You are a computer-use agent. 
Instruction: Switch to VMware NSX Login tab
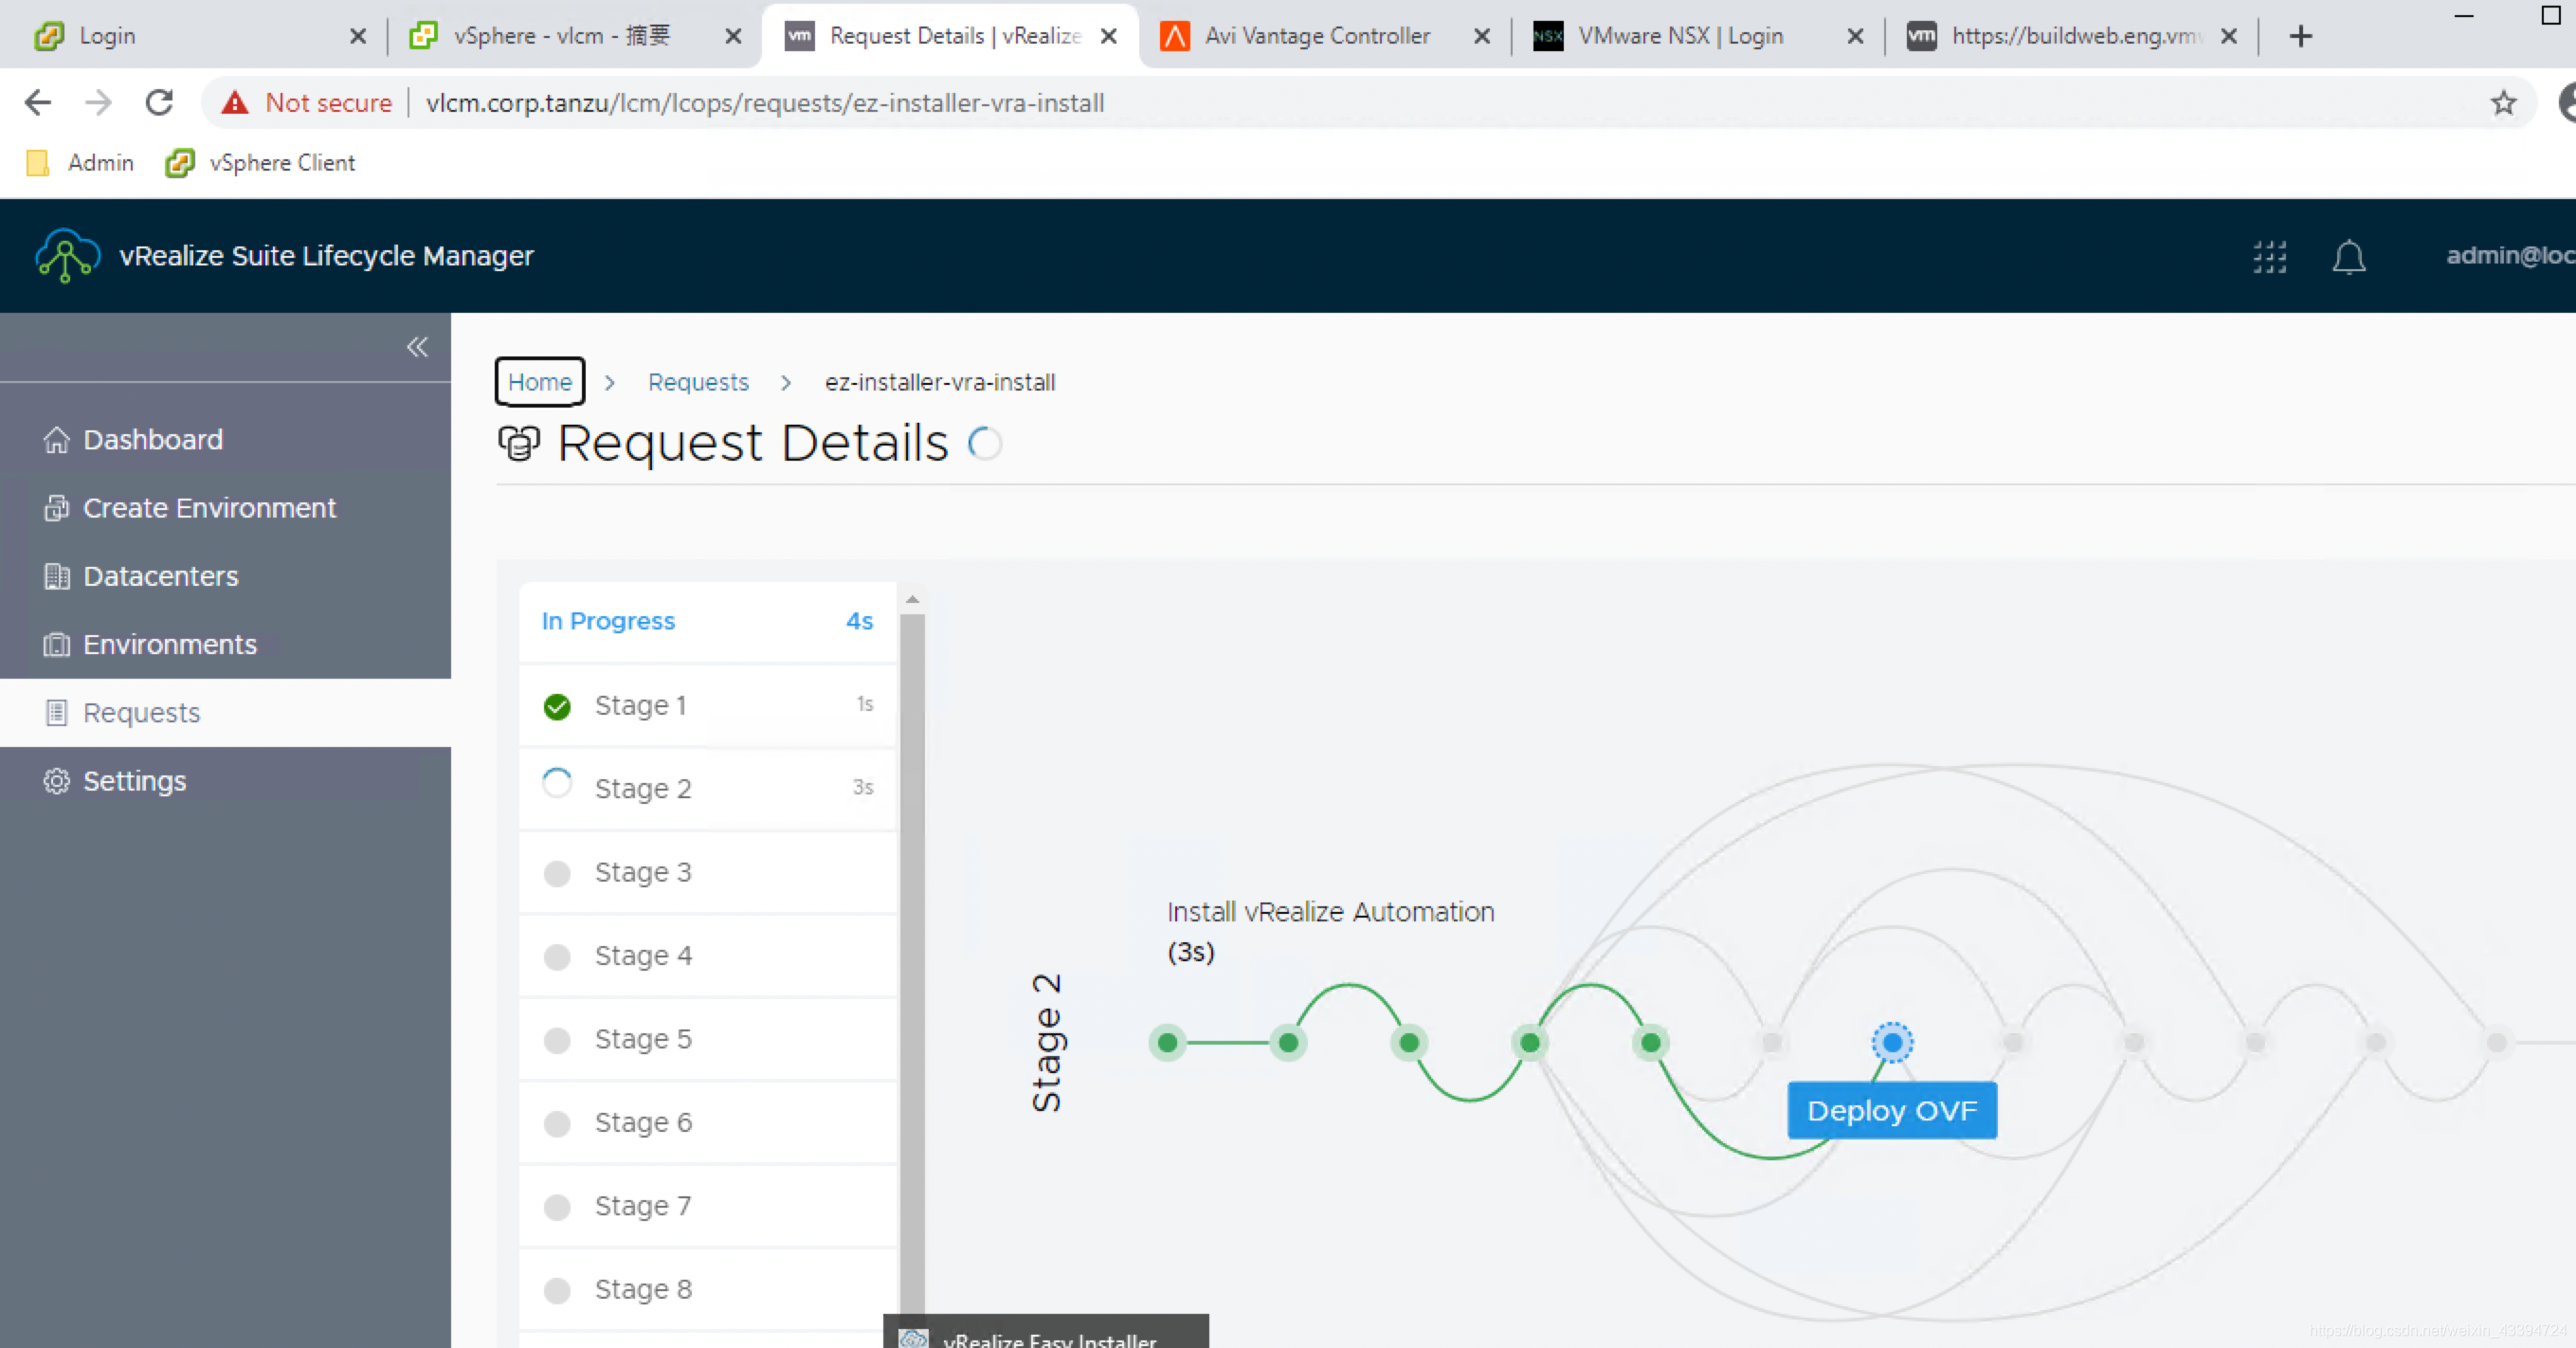[x=1680, y=36]
